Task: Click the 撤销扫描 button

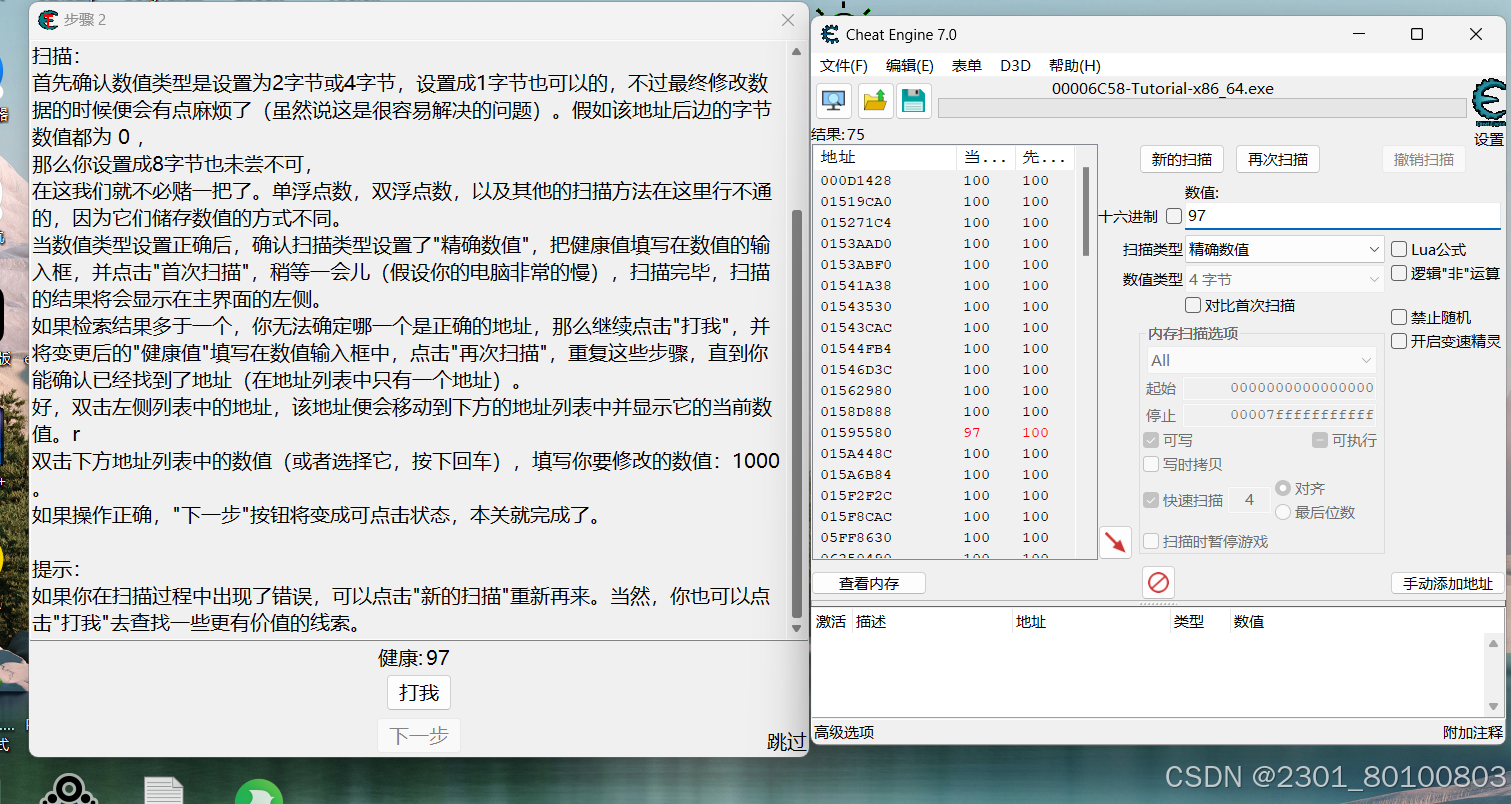Action: [x=1424, y=159]
